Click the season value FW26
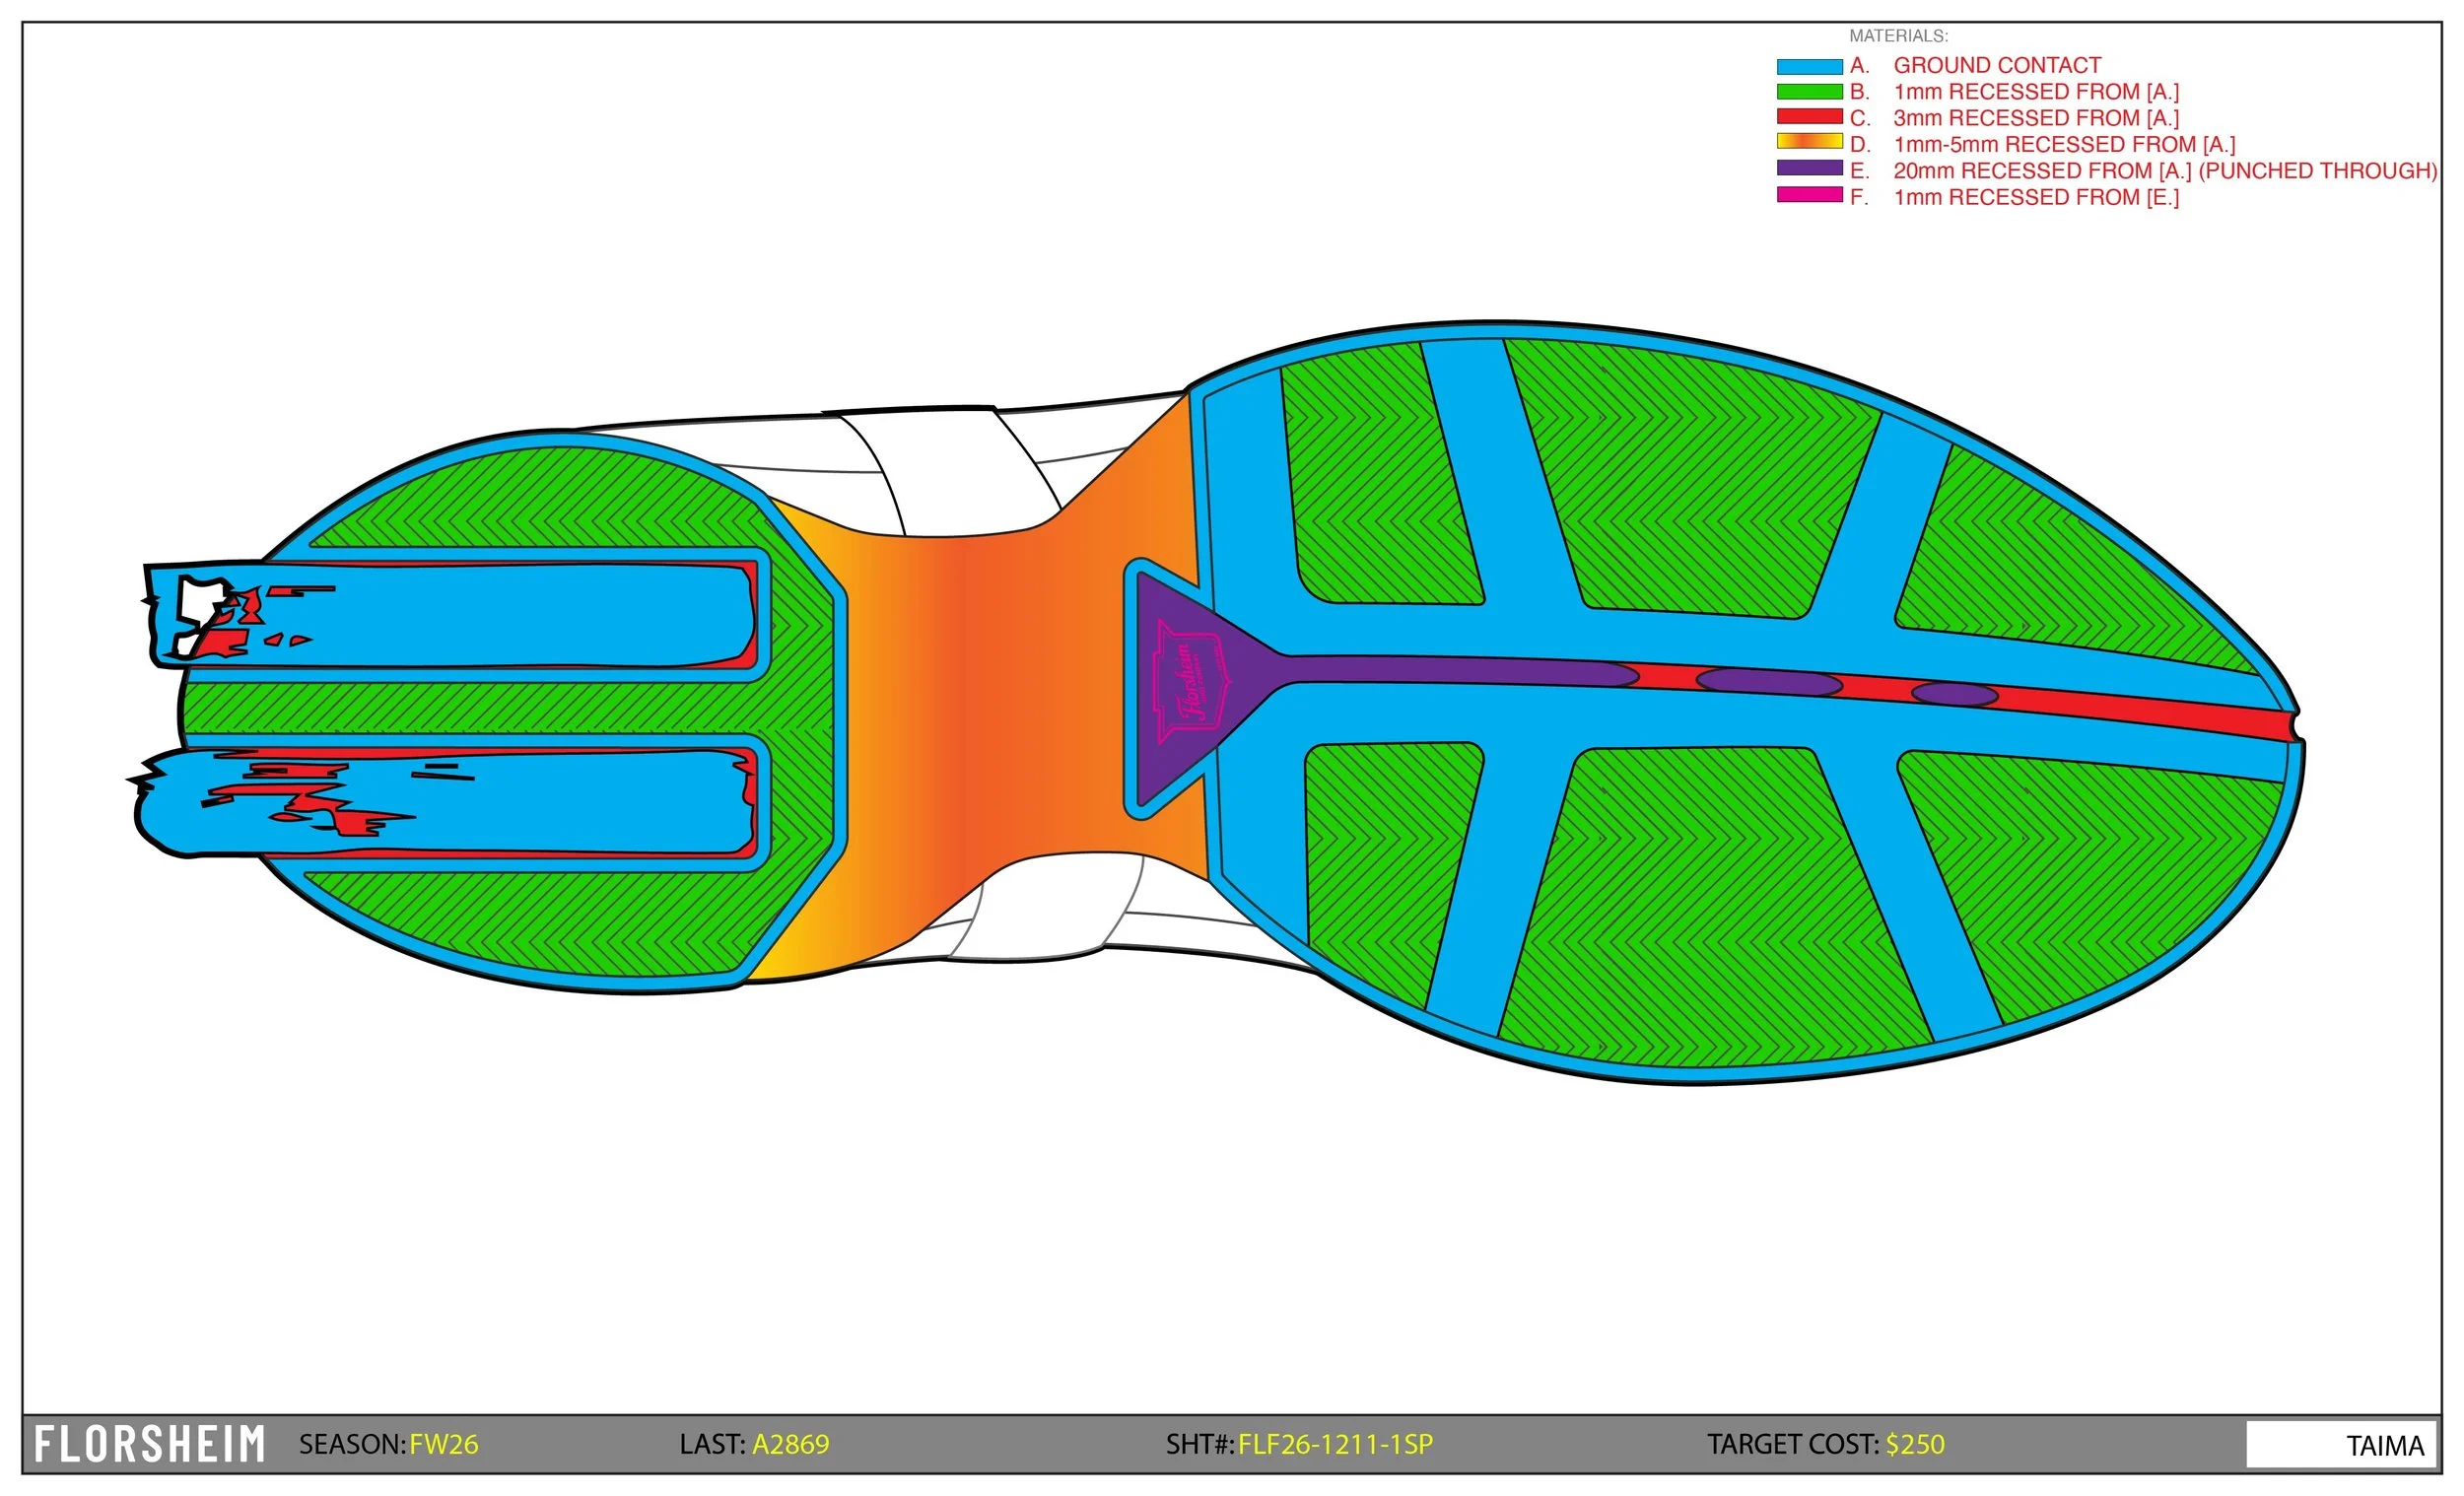 click(444, 1445)
